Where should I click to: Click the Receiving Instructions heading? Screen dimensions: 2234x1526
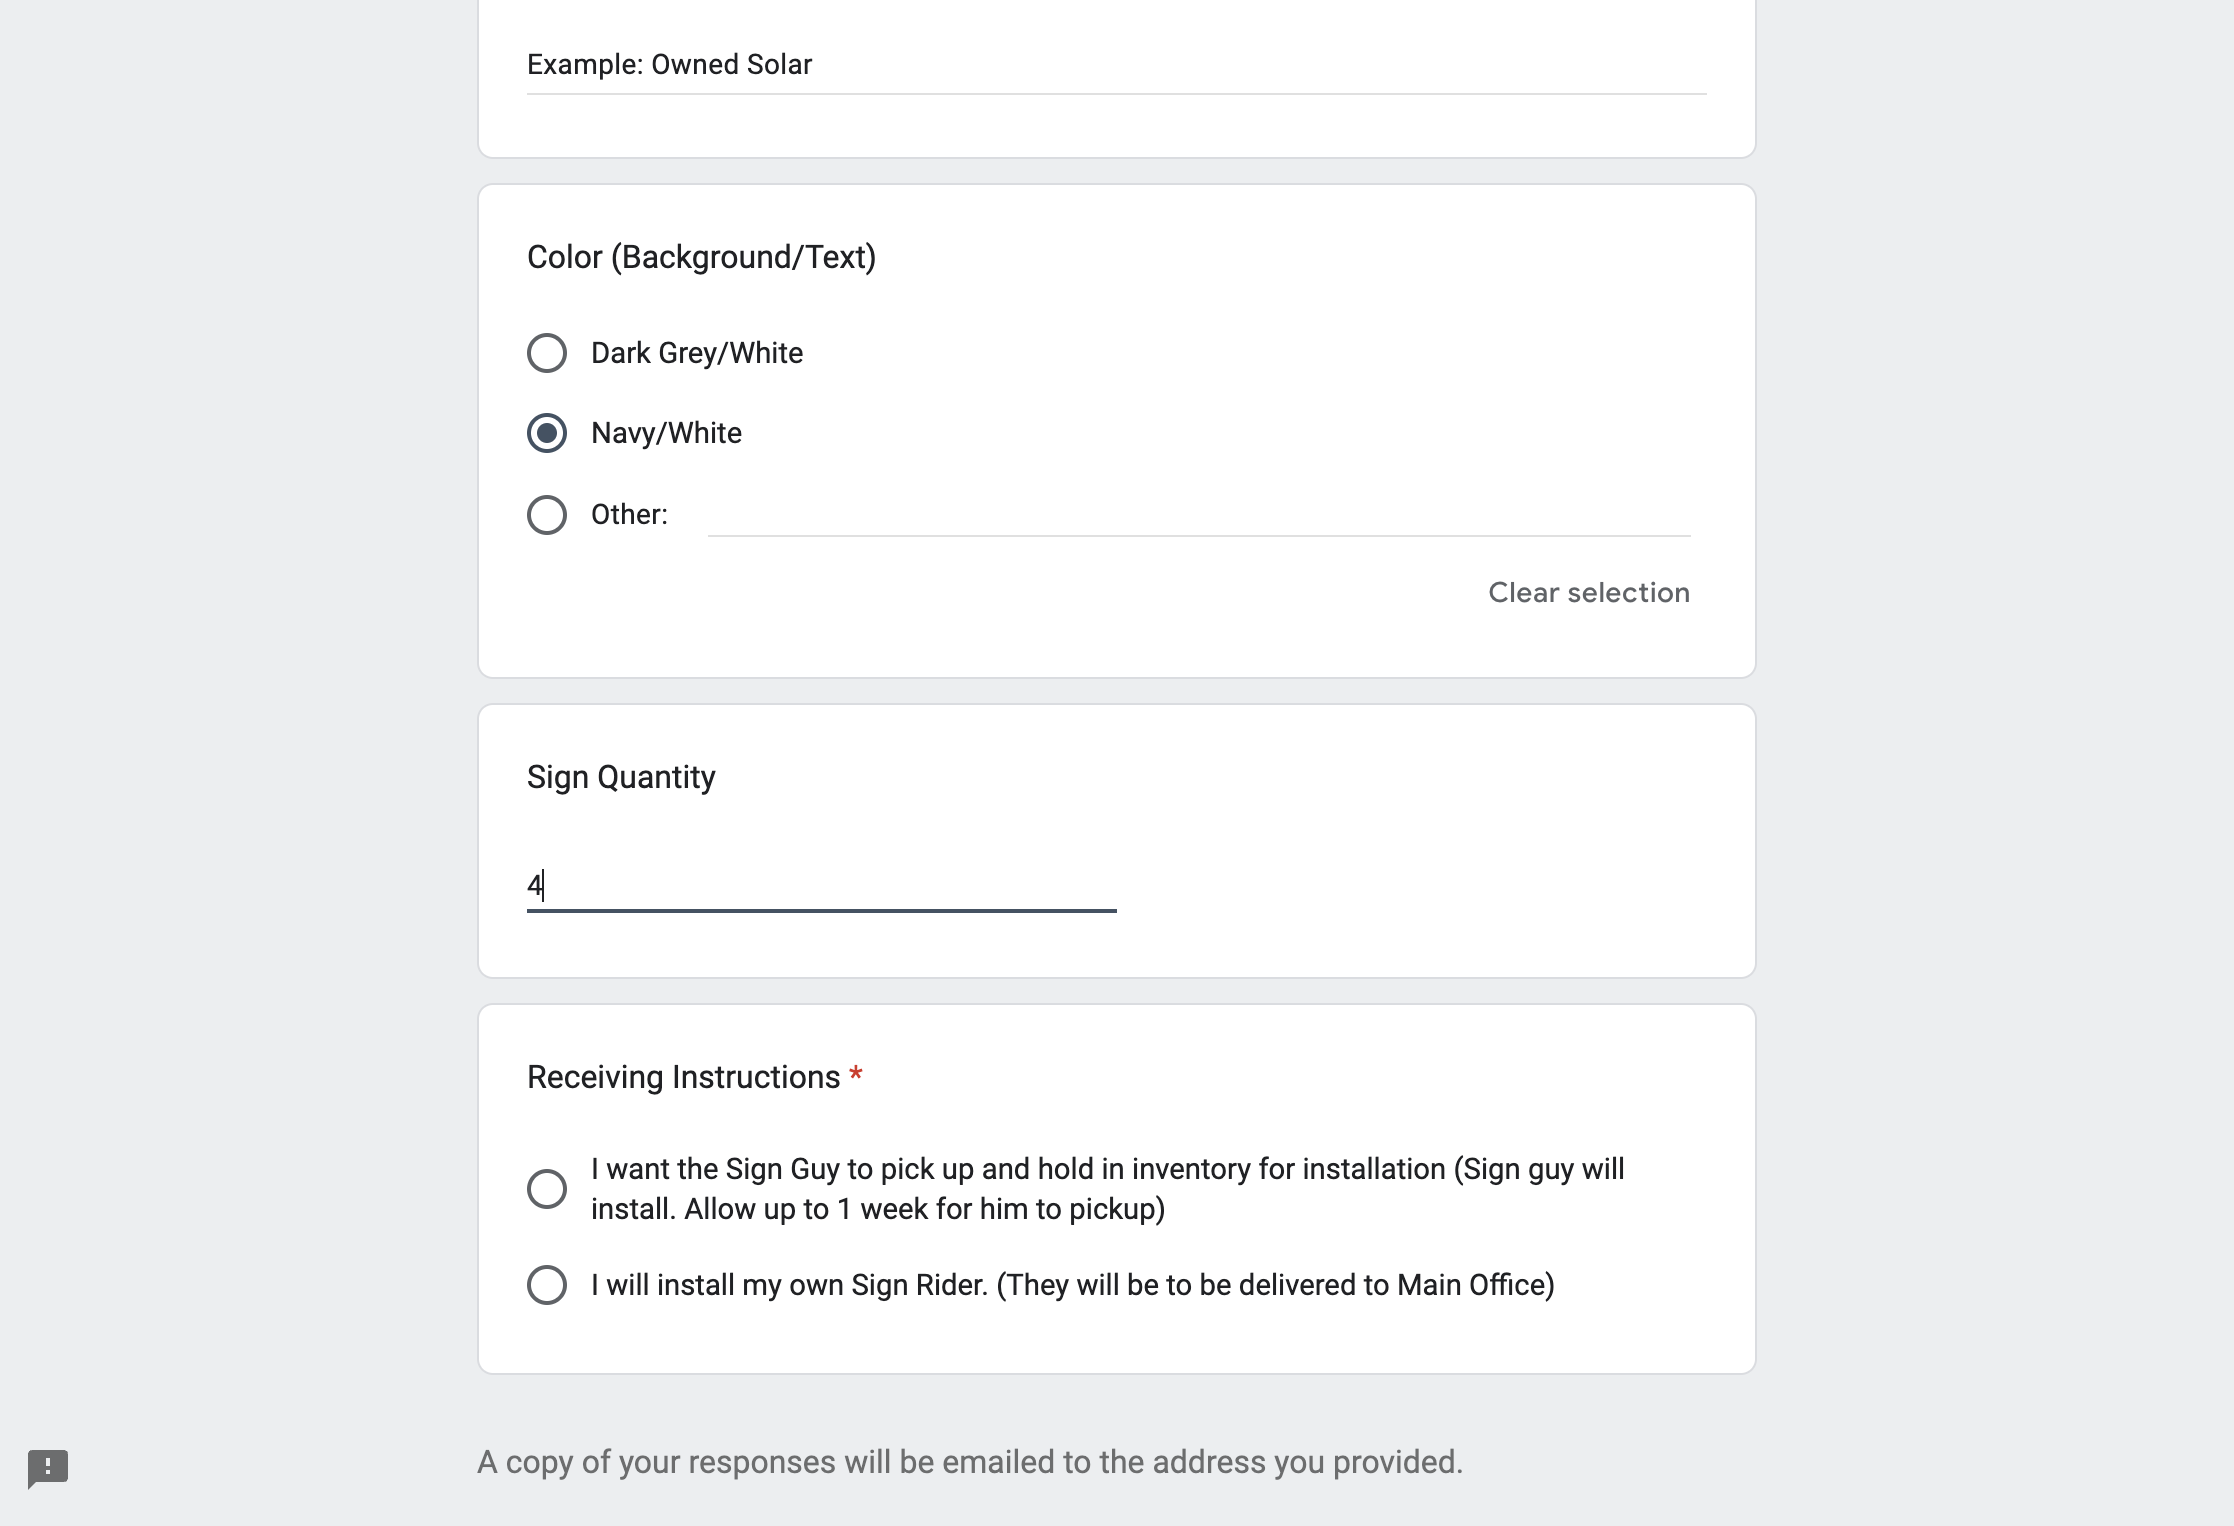[x=683, y=1077]
